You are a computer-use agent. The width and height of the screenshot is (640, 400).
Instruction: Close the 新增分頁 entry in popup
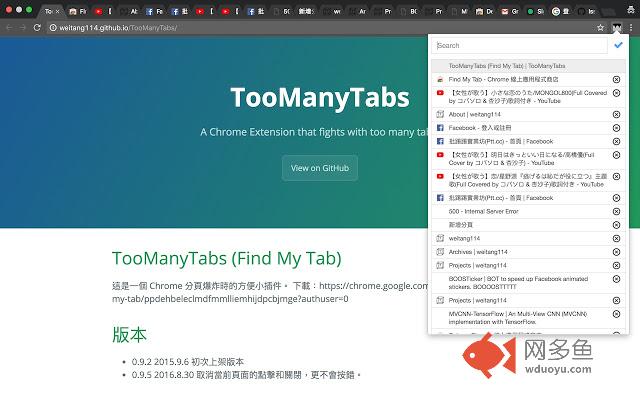click(x=616, y=225)
